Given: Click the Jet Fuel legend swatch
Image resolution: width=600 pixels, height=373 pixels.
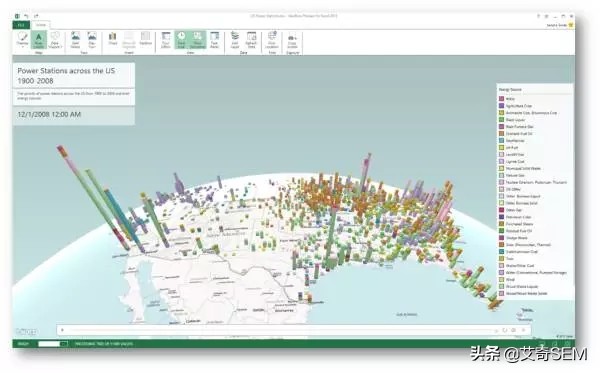Looking at the screenshot, I should pyautogui.click(x=501, y=147).
